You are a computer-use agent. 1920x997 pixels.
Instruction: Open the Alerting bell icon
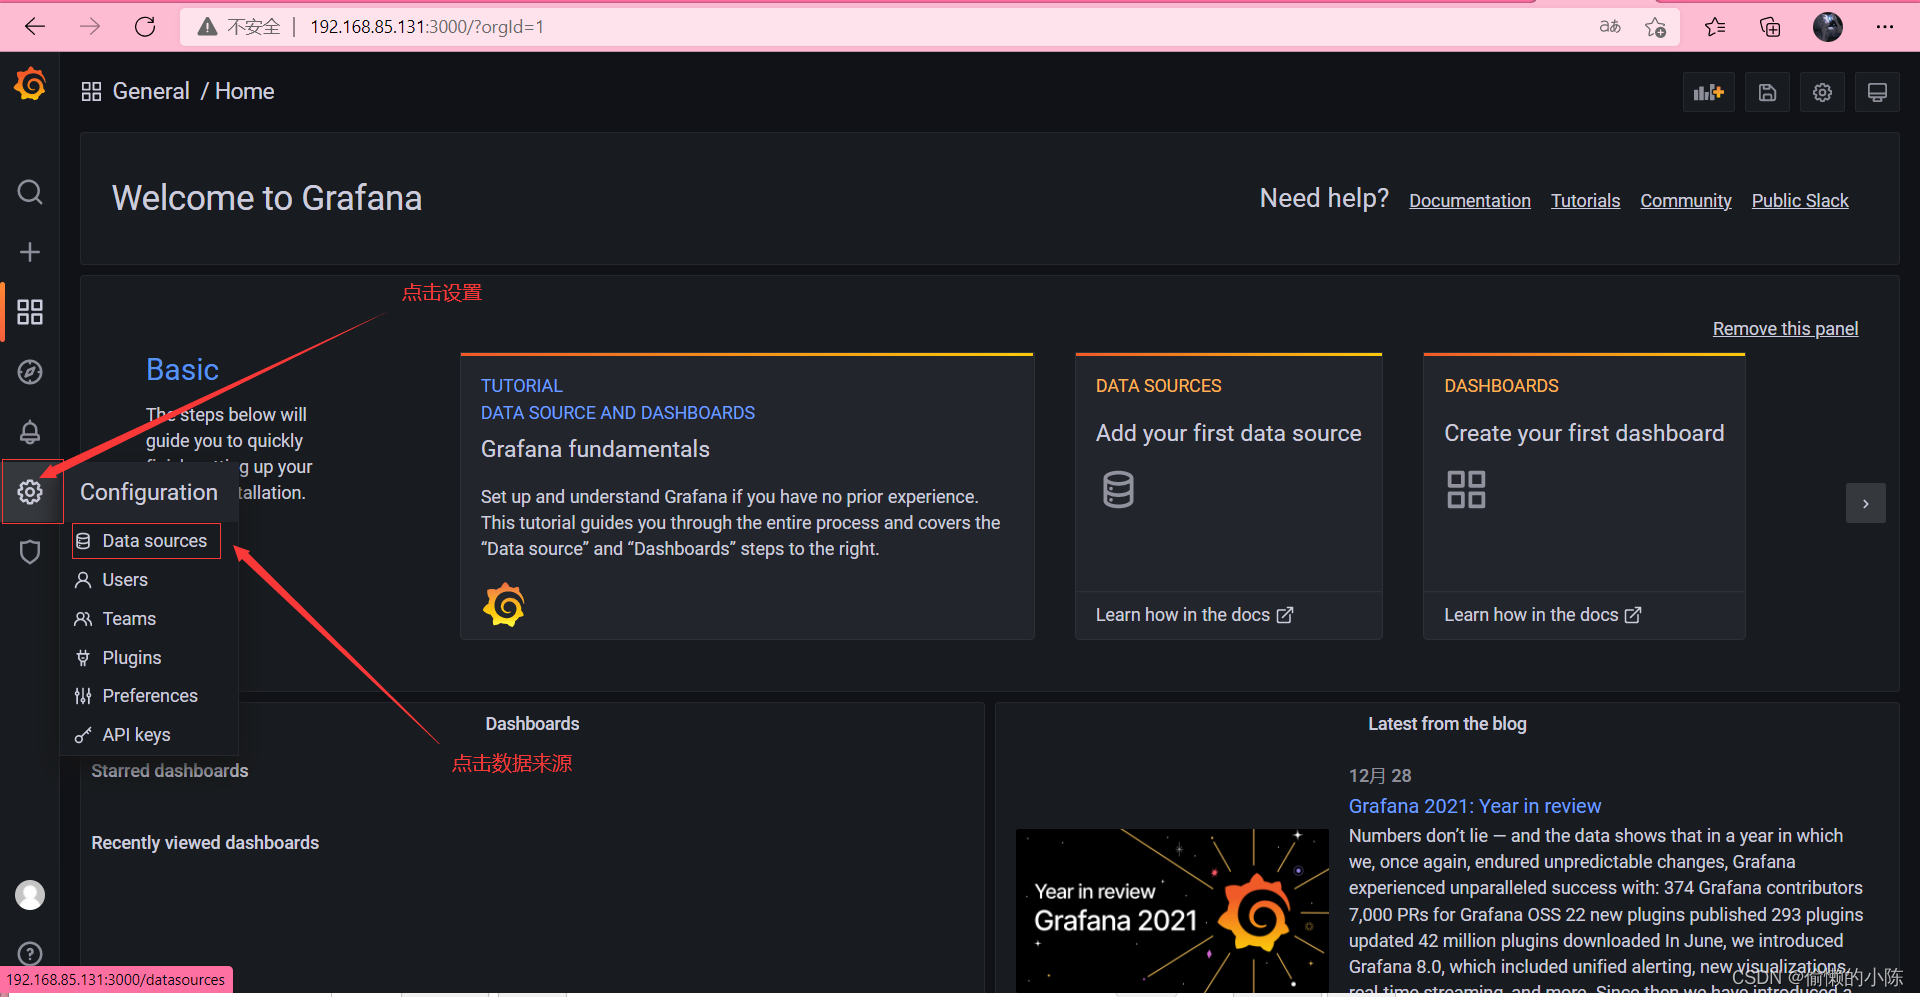pos(30,432)
